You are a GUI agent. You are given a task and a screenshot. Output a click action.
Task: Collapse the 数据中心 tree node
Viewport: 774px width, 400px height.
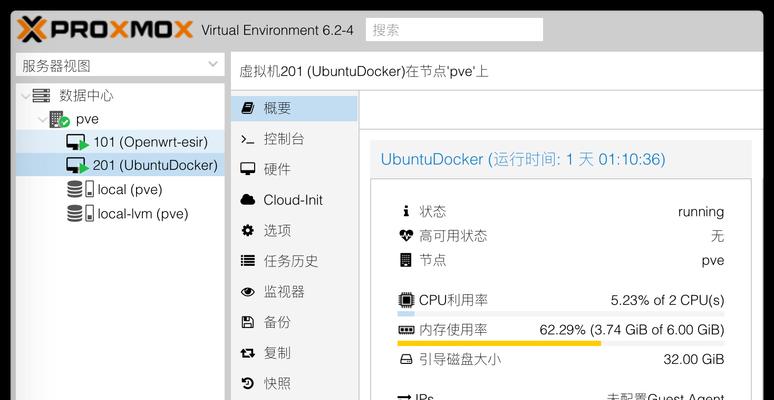(26, 96)
